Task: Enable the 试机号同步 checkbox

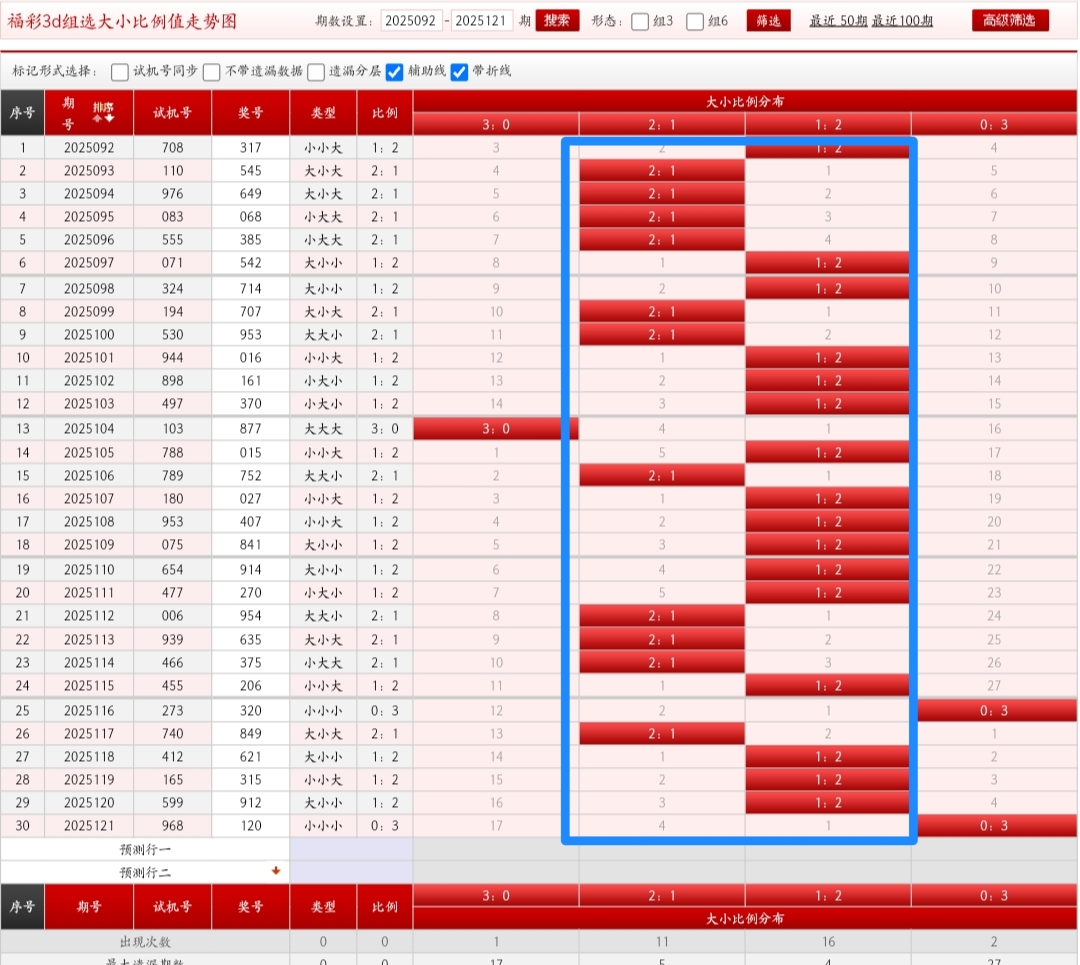Action: 120,72
